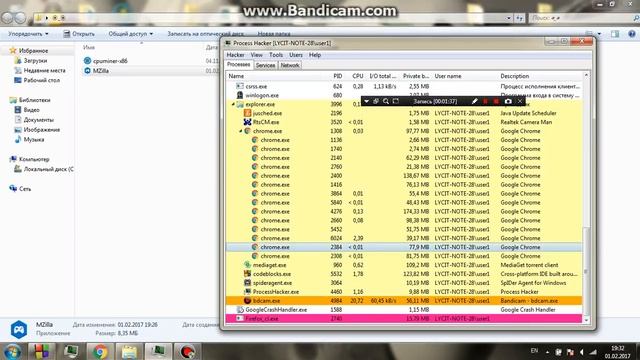This screenshot has height=360, width=640.
Task: Click the magnifier icon on Bandicam bar
Action: click(x=386, y=101)
